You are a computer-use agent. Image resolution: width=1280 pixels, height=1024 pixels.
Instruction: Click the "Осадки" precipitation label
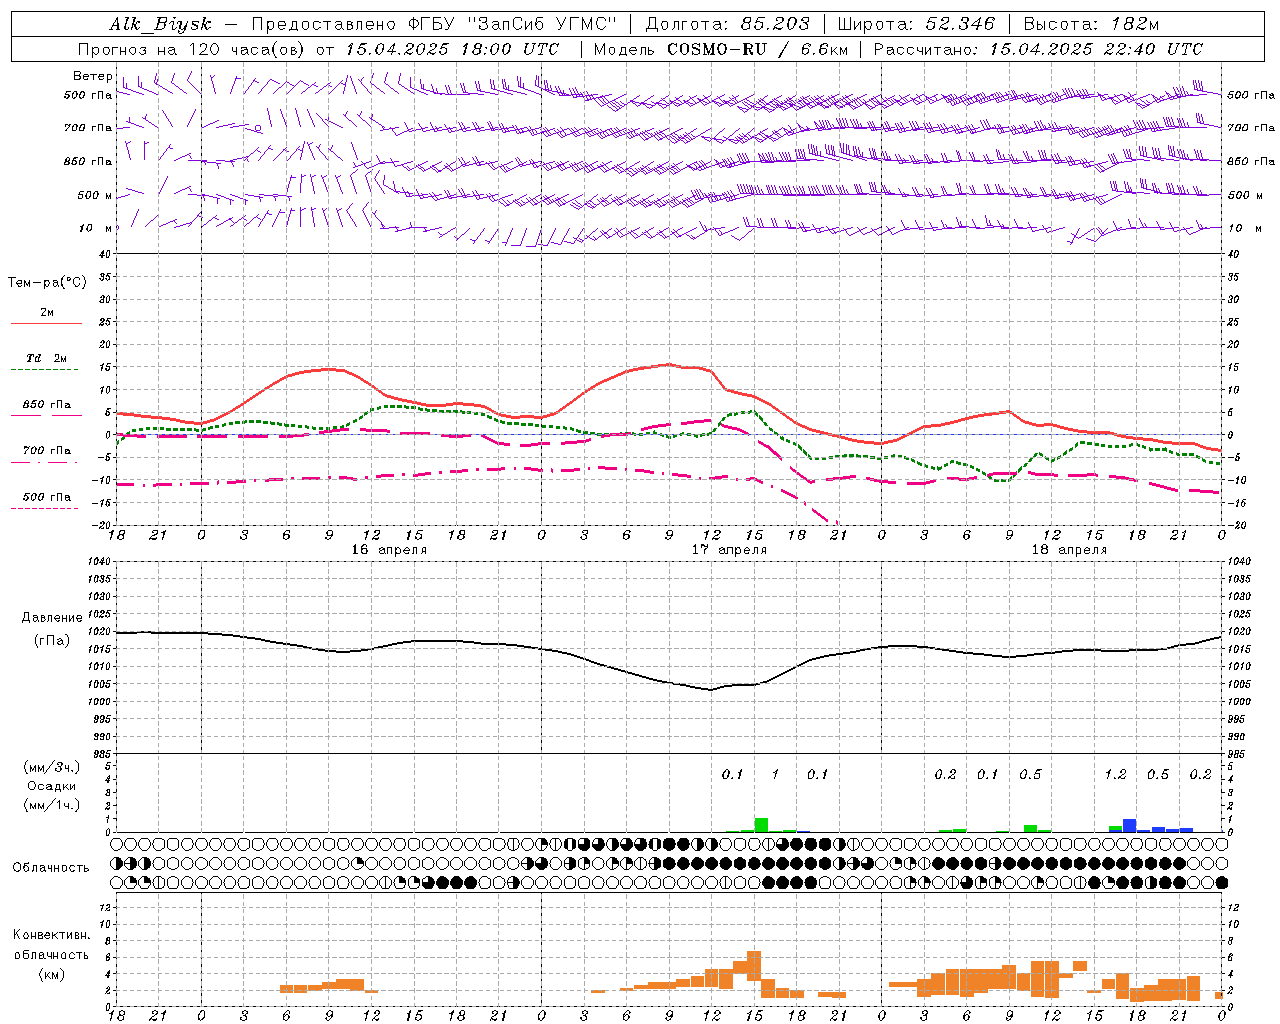tap(52, 786)
